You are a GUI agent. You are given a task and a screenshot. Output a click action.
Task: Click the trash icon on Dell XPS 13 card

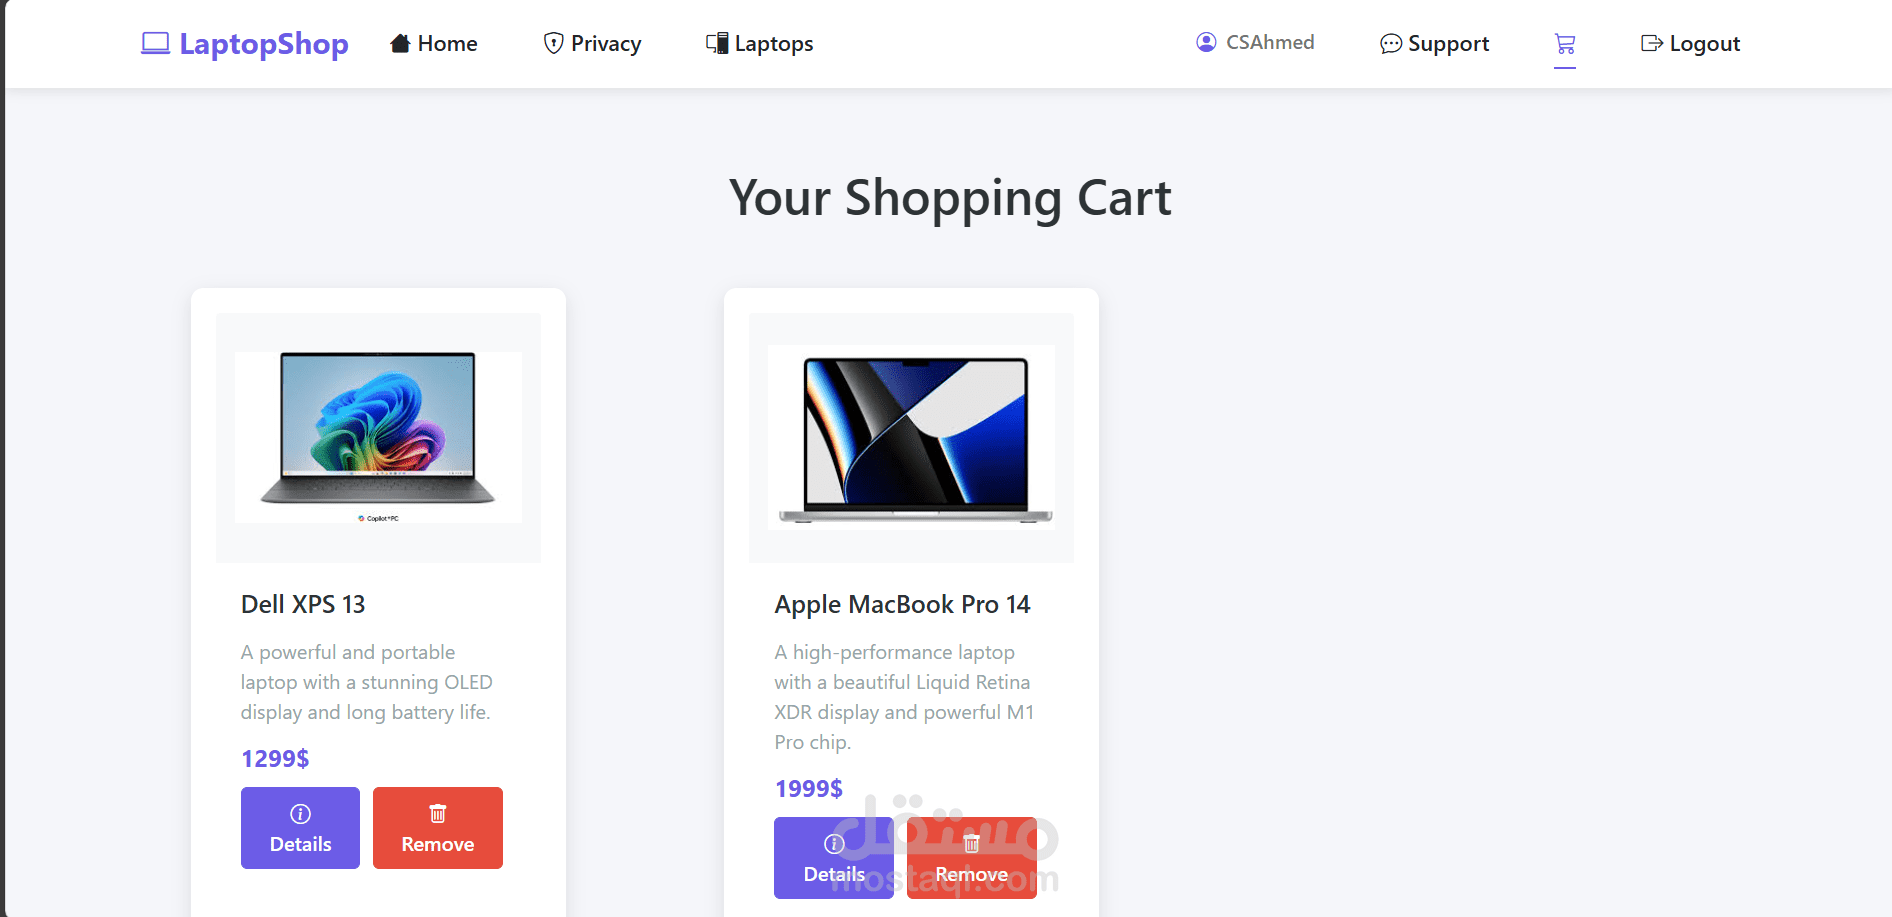point(438,813)
